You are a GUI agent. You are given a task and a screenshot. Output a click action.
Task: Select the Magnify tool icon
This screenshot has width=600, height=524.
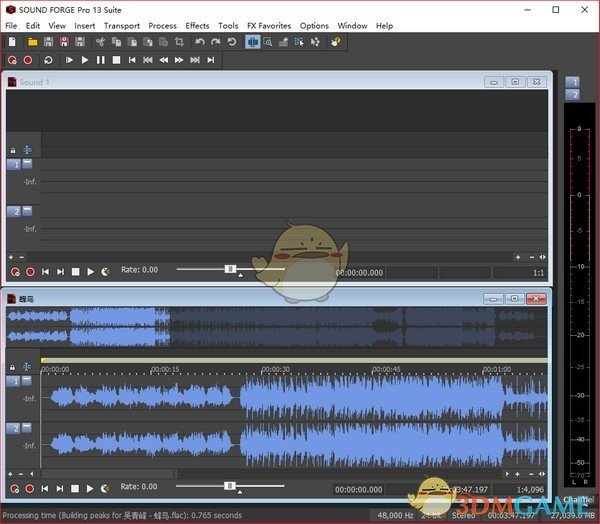[x=268, y=42]
